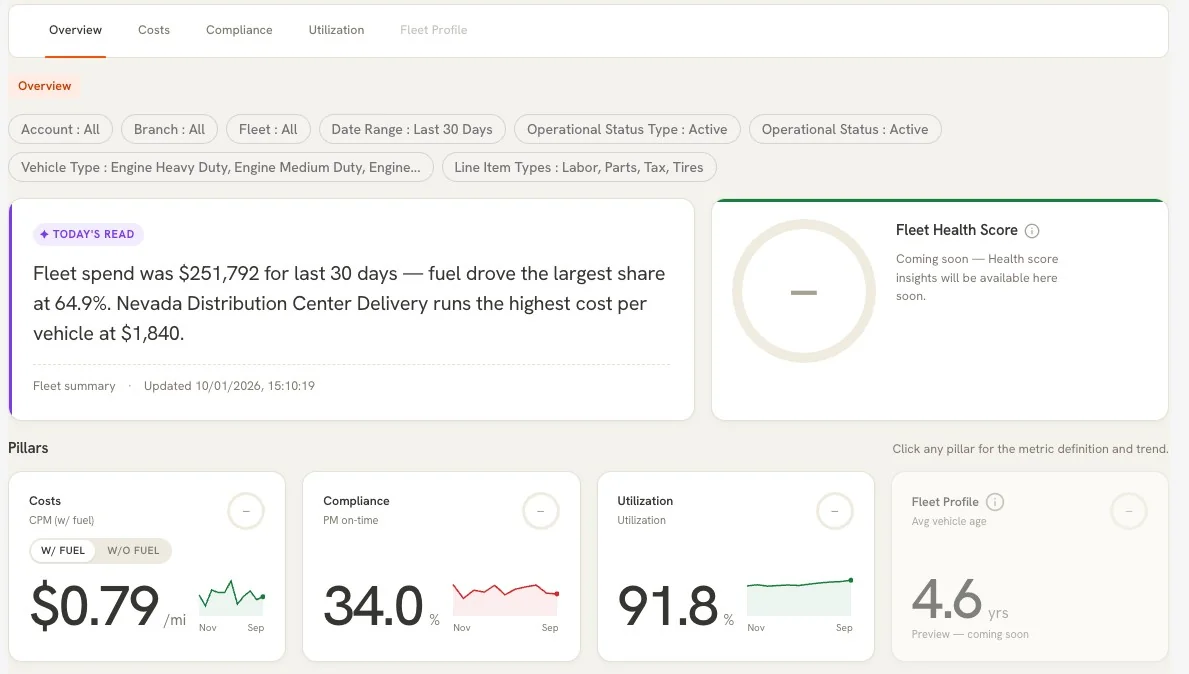Click the CPM (w/ fuel) subtitle

61,520
